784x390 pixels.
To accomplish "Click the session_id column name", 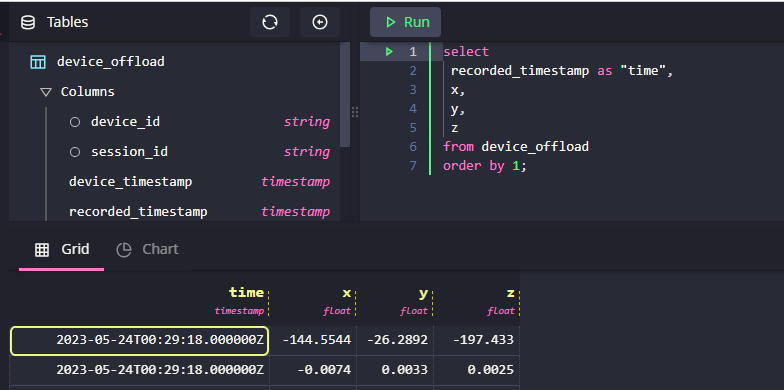I will (130, 152).
